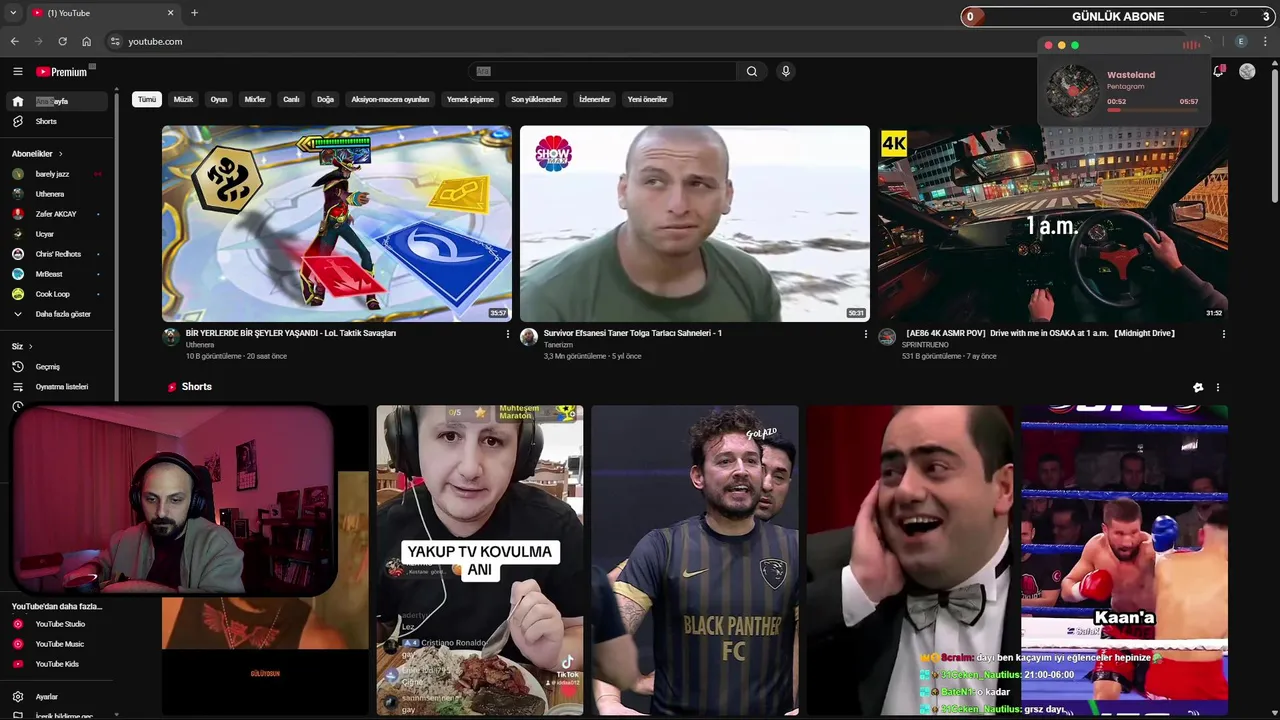Open Chris' Redhots subscription

[x=58, y=254]
